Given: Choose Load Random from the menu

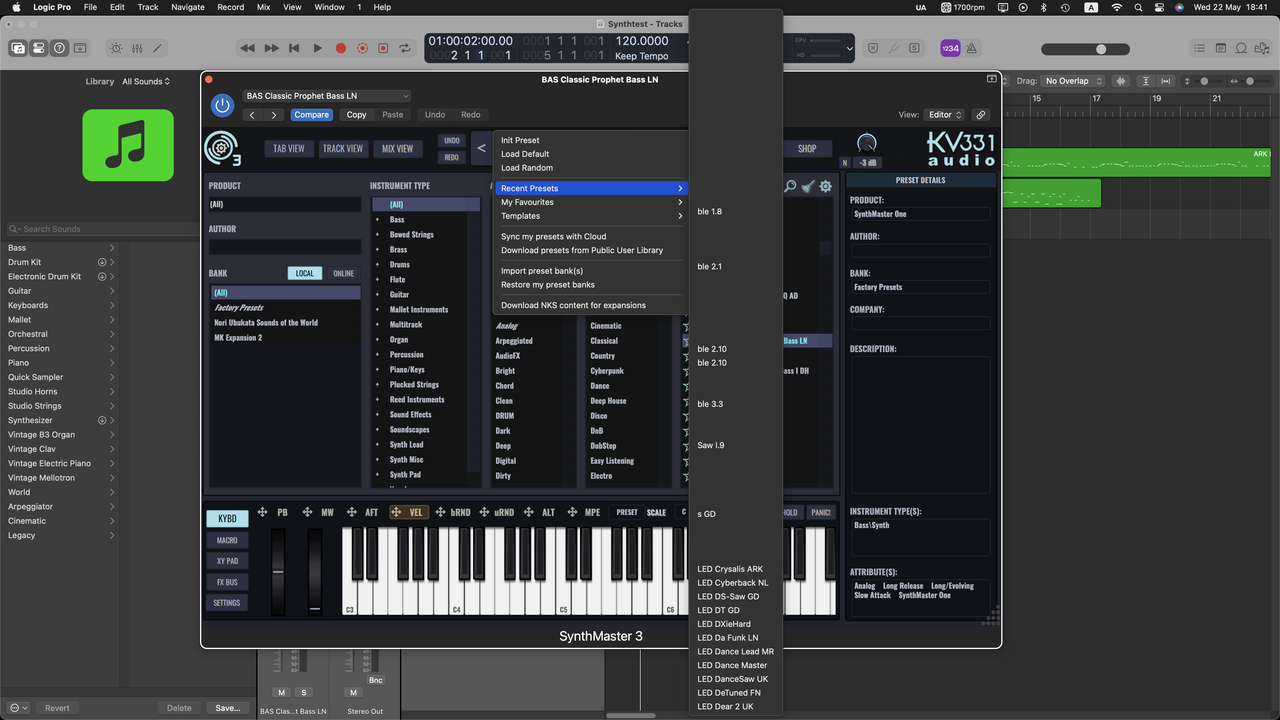Looking at the screenshot, I should pos(527,168).
